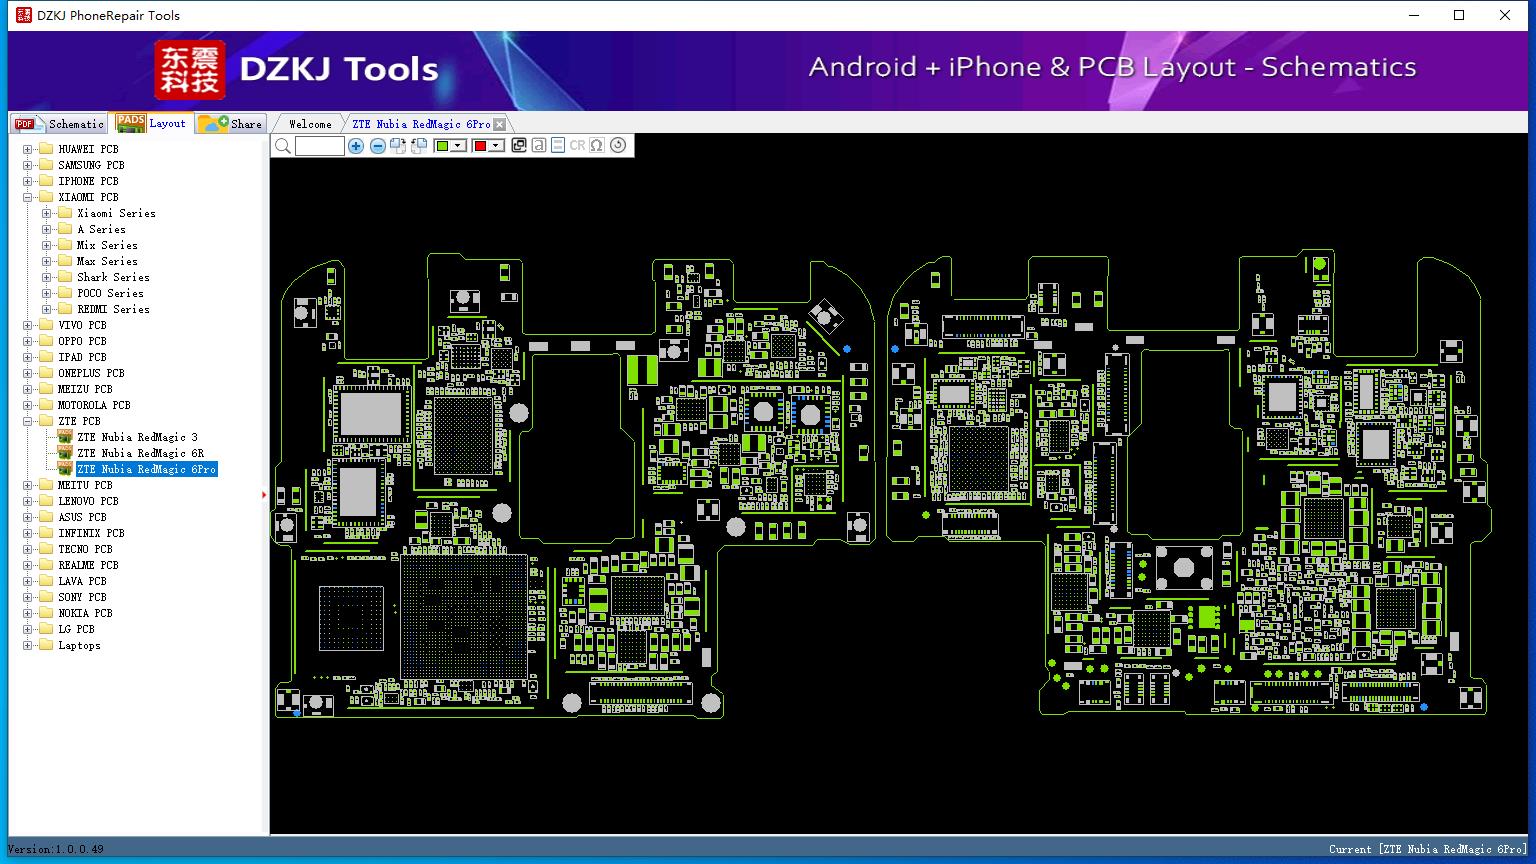Click the red arrow on the panel splitter
Viewport: 1536px width, 864px height.
pos(264,494)
